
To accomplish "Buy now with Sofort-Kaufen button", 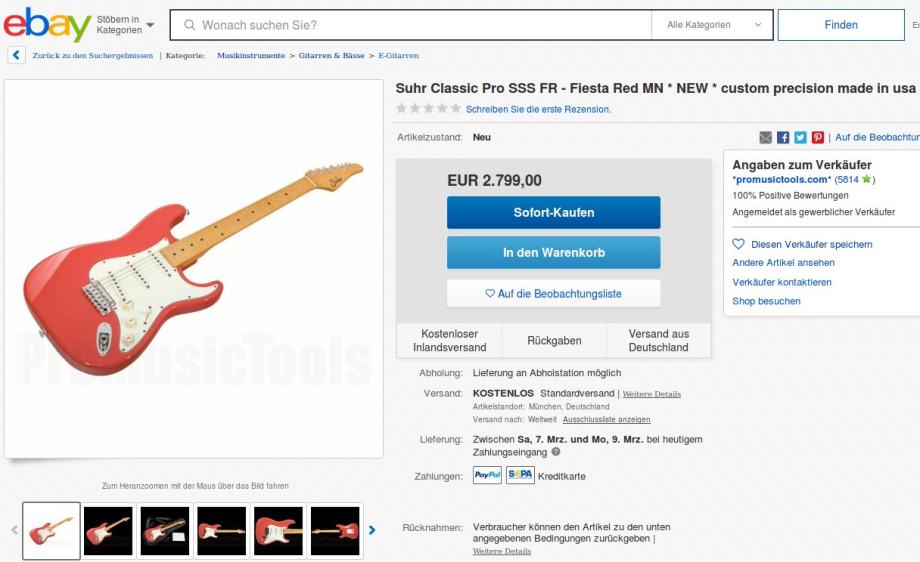I will pos(553,212).
